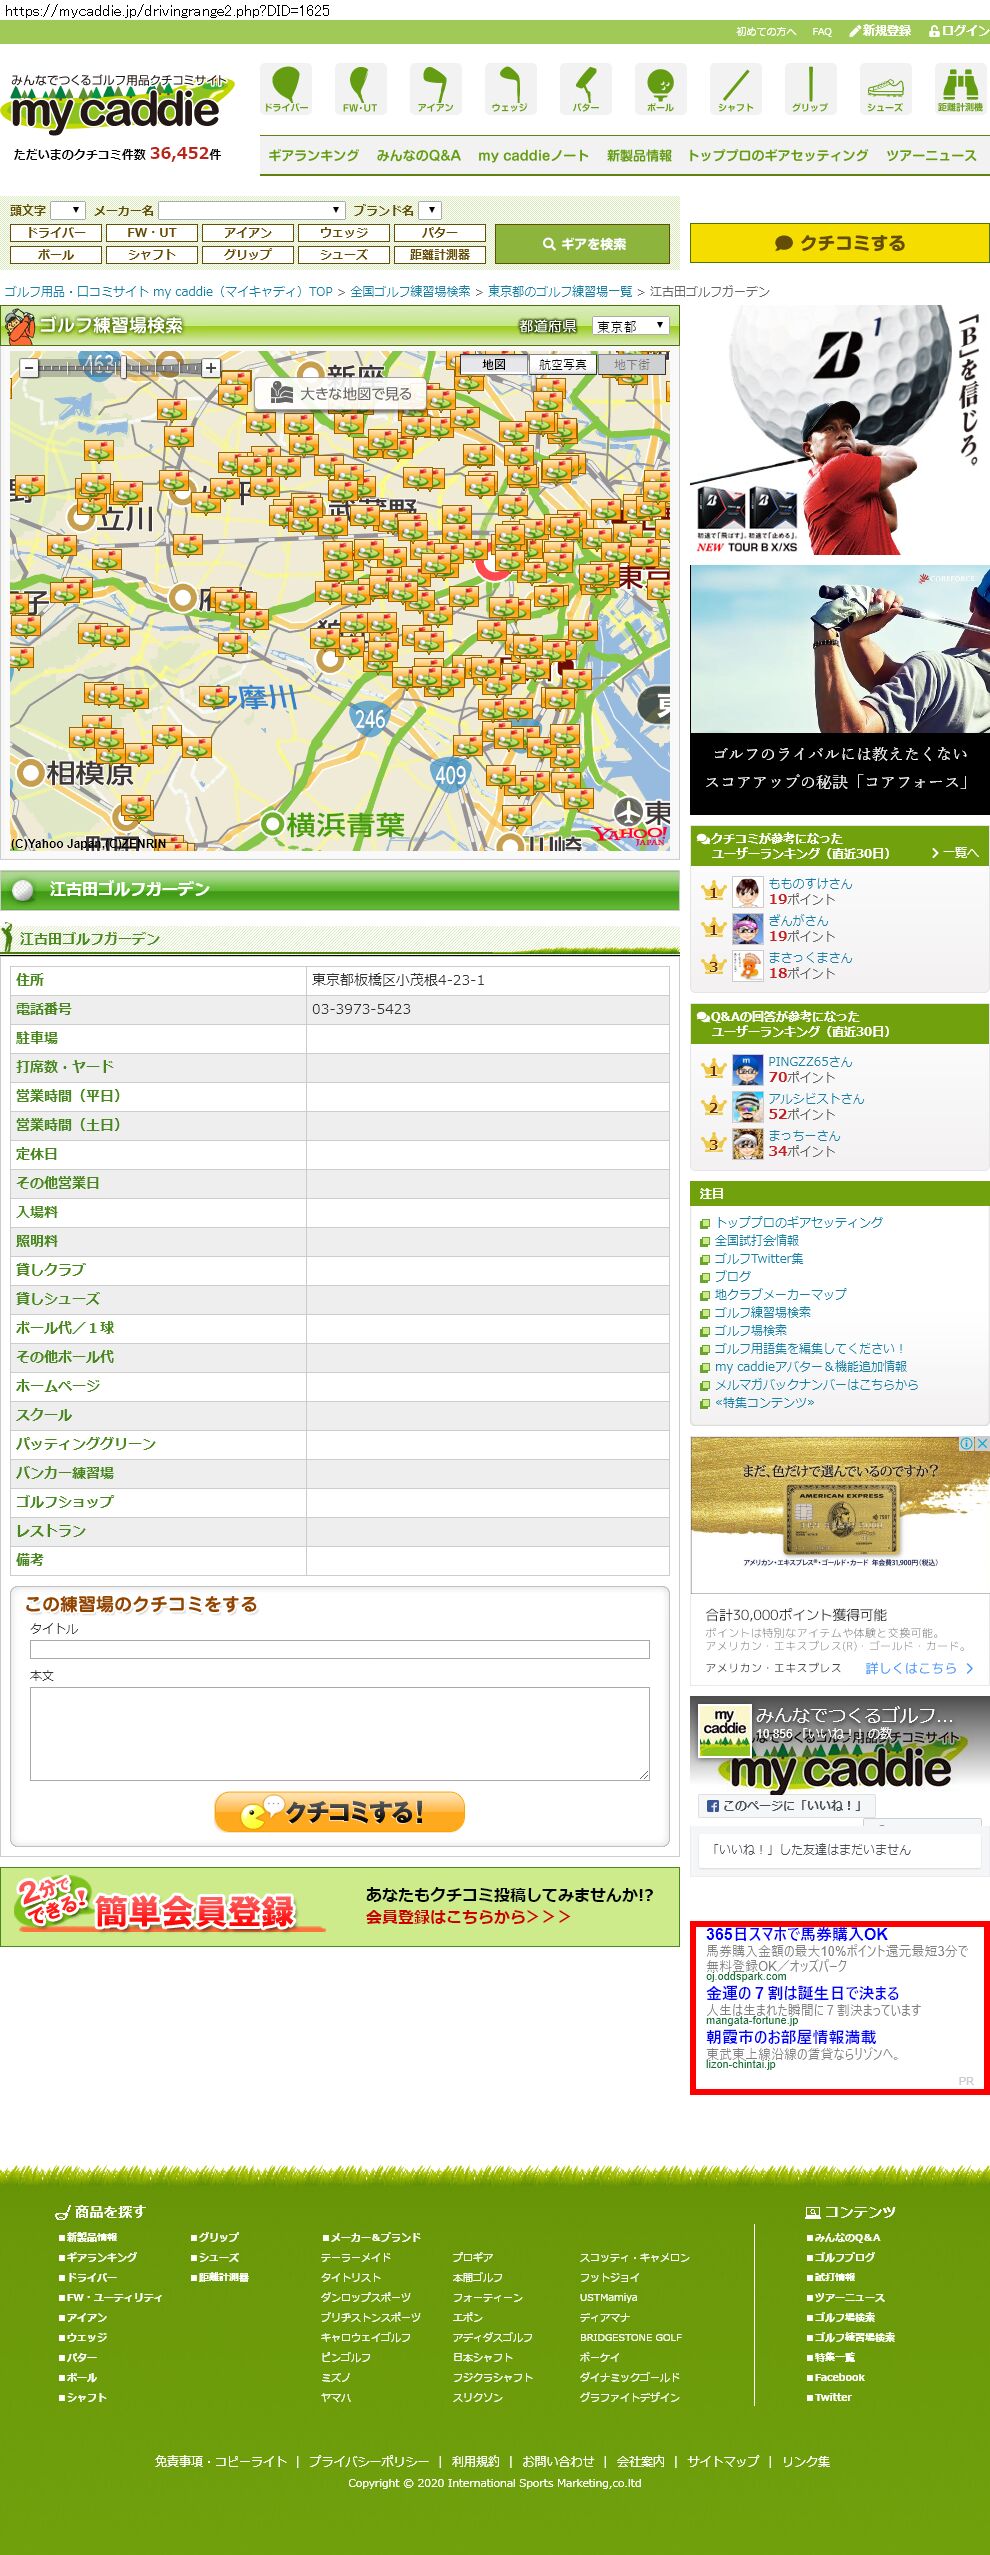
Task: Open the Shoes (シューズ) category icon
Action: (884, 89)
